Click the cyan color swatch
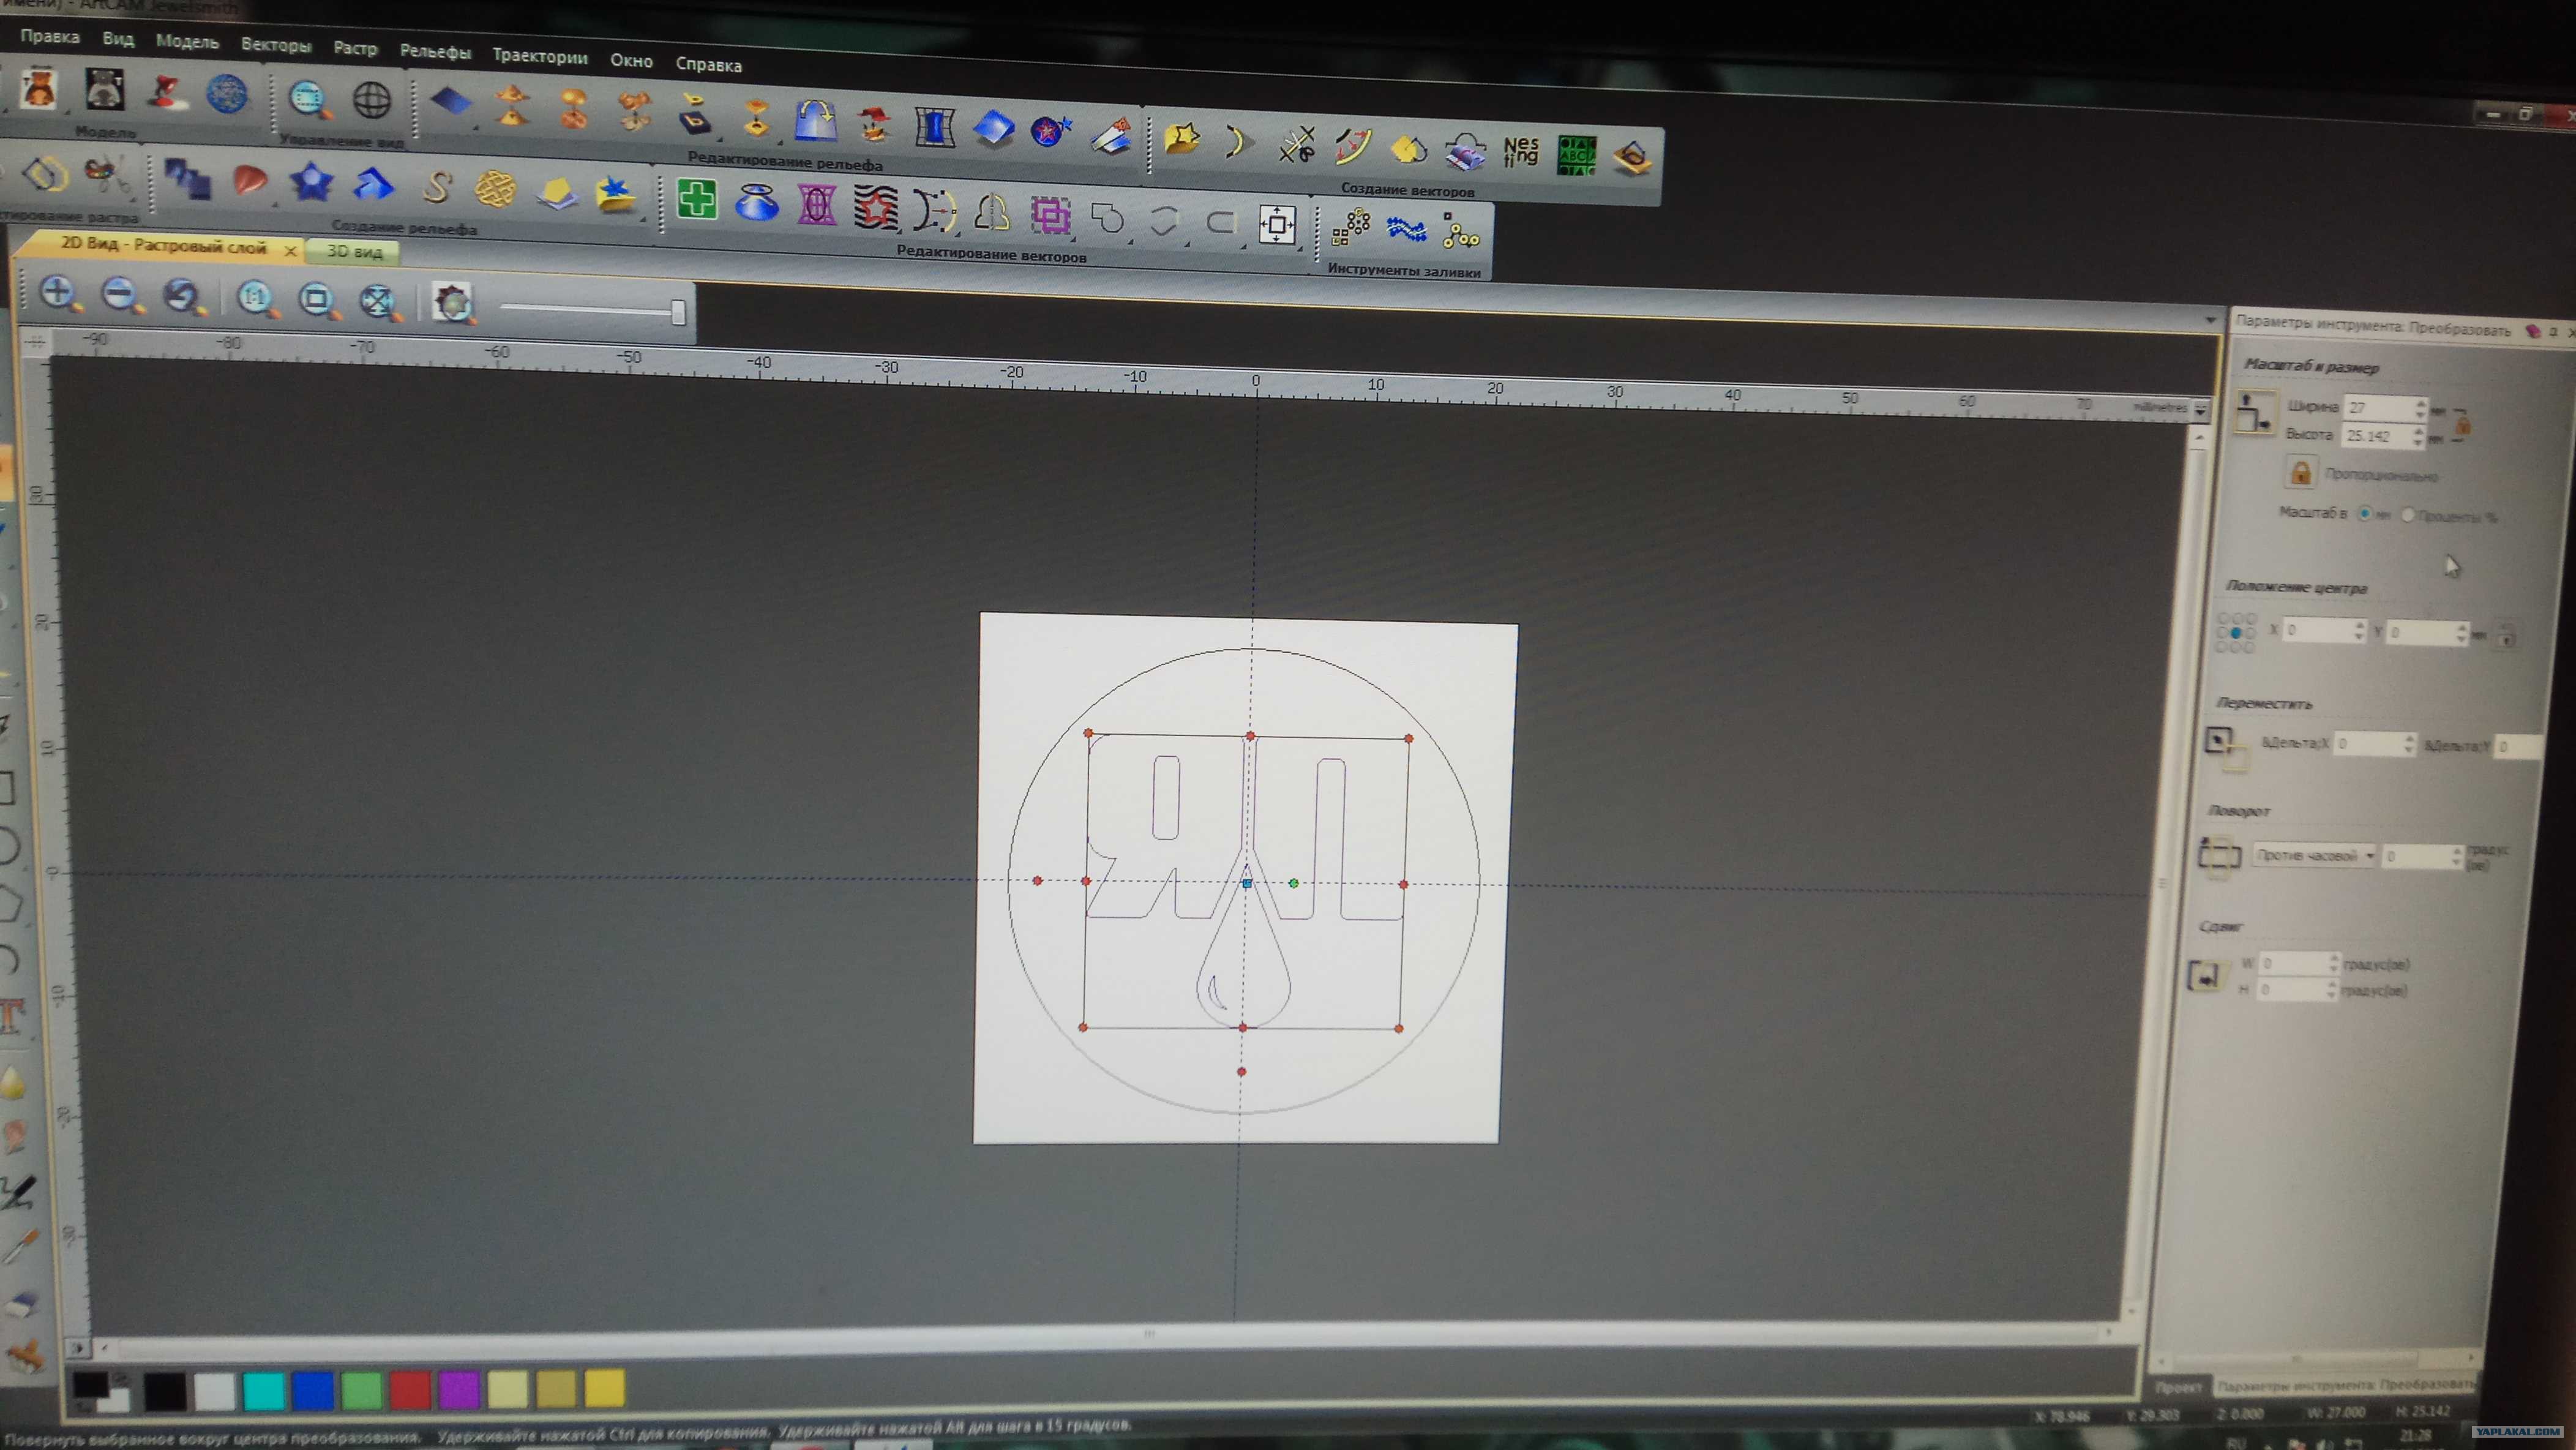Screen dimensions: 2576x1450 [x=263, y=1391]
